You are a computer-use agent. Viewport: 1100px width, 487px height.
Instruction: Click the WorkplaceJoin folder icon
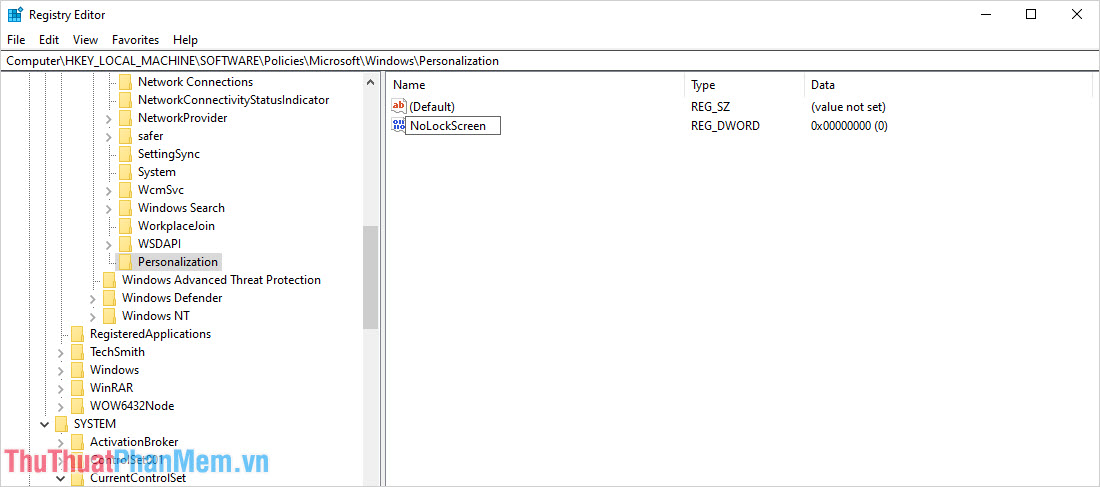coord(125,226)
